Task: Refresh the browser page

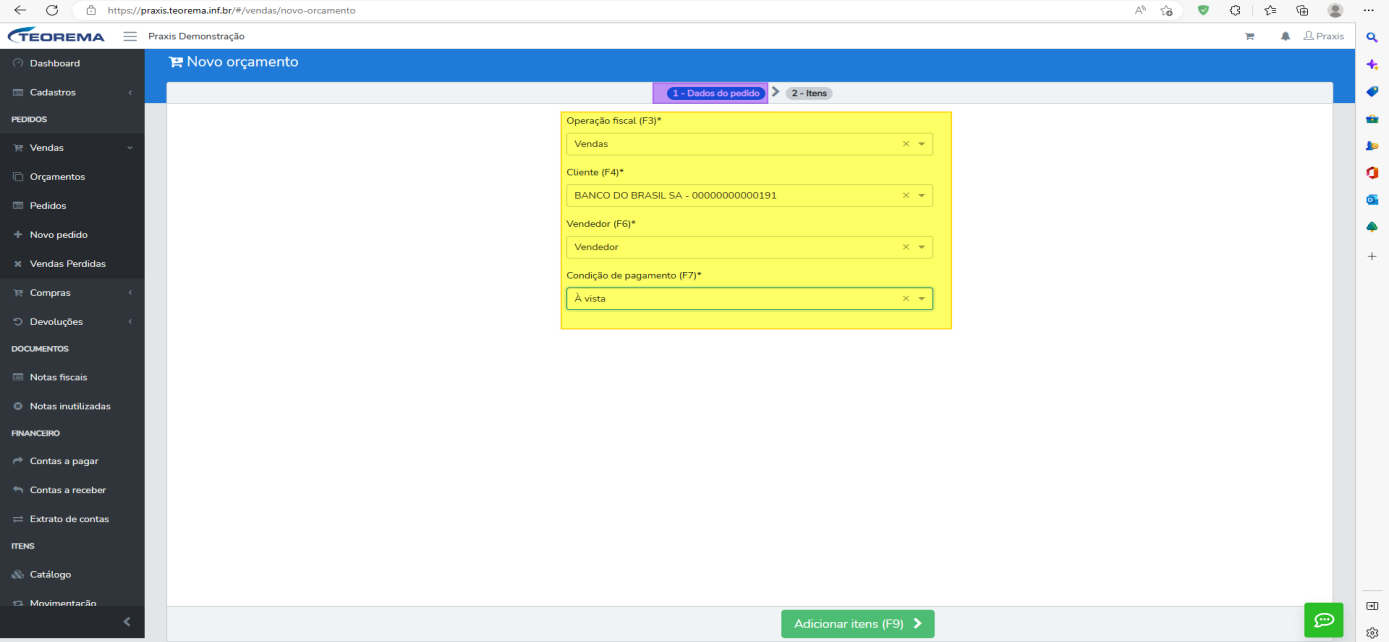Action: 51,10
